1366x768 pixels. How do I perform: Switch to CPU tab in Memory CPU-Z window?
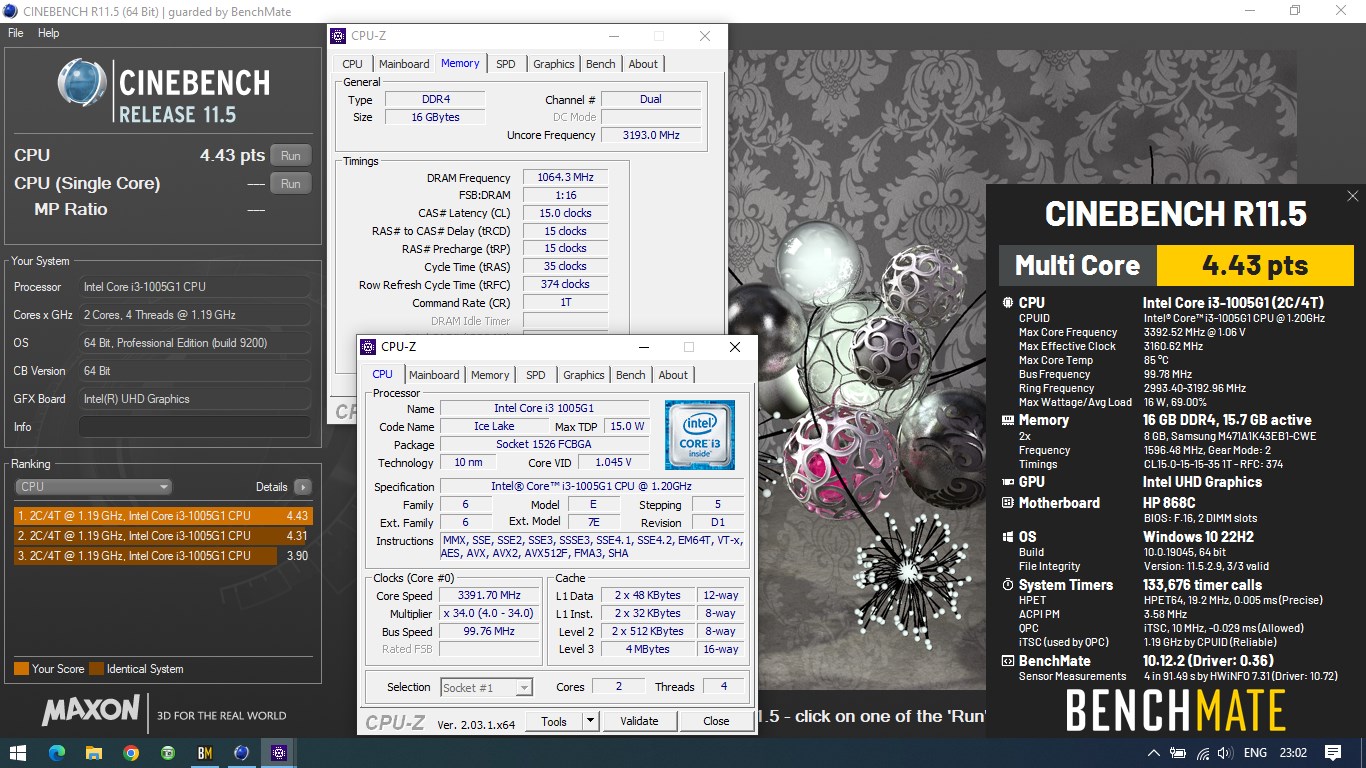(353, 64)
